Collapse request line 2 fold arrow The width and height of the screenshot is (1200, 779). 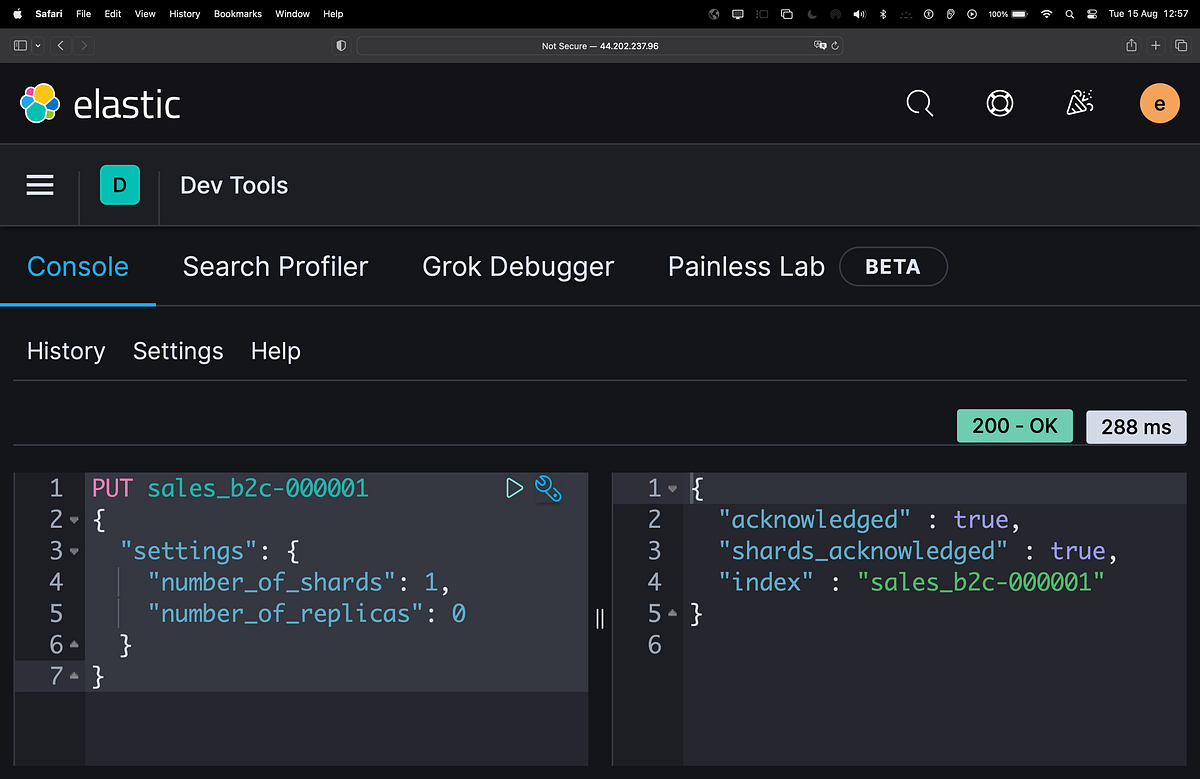(73, 520)
